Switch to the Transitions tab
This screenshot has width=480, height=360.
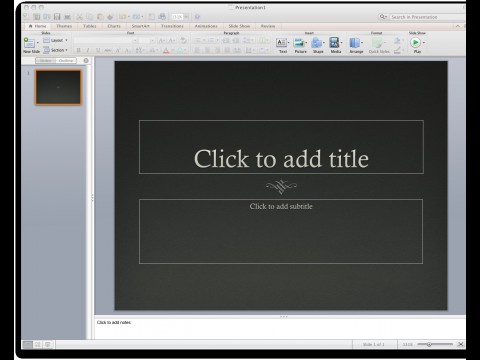pyautogui.click(x=172, y=26)
